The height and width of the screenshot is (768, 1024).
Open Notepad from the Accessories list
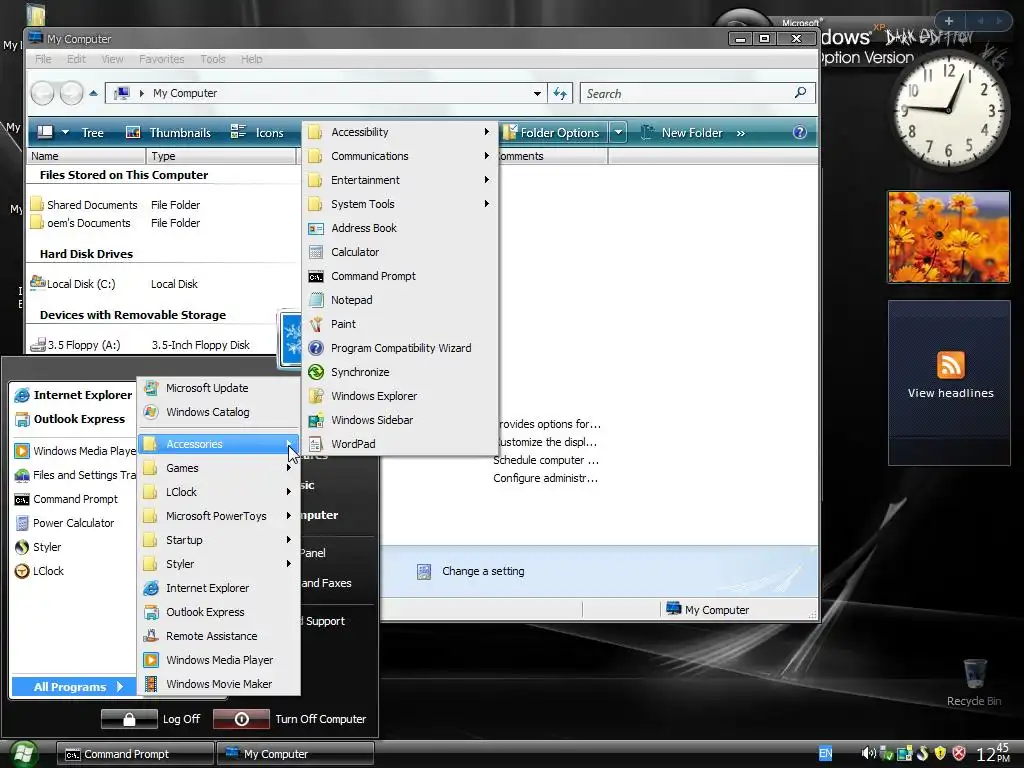(400, 300)
